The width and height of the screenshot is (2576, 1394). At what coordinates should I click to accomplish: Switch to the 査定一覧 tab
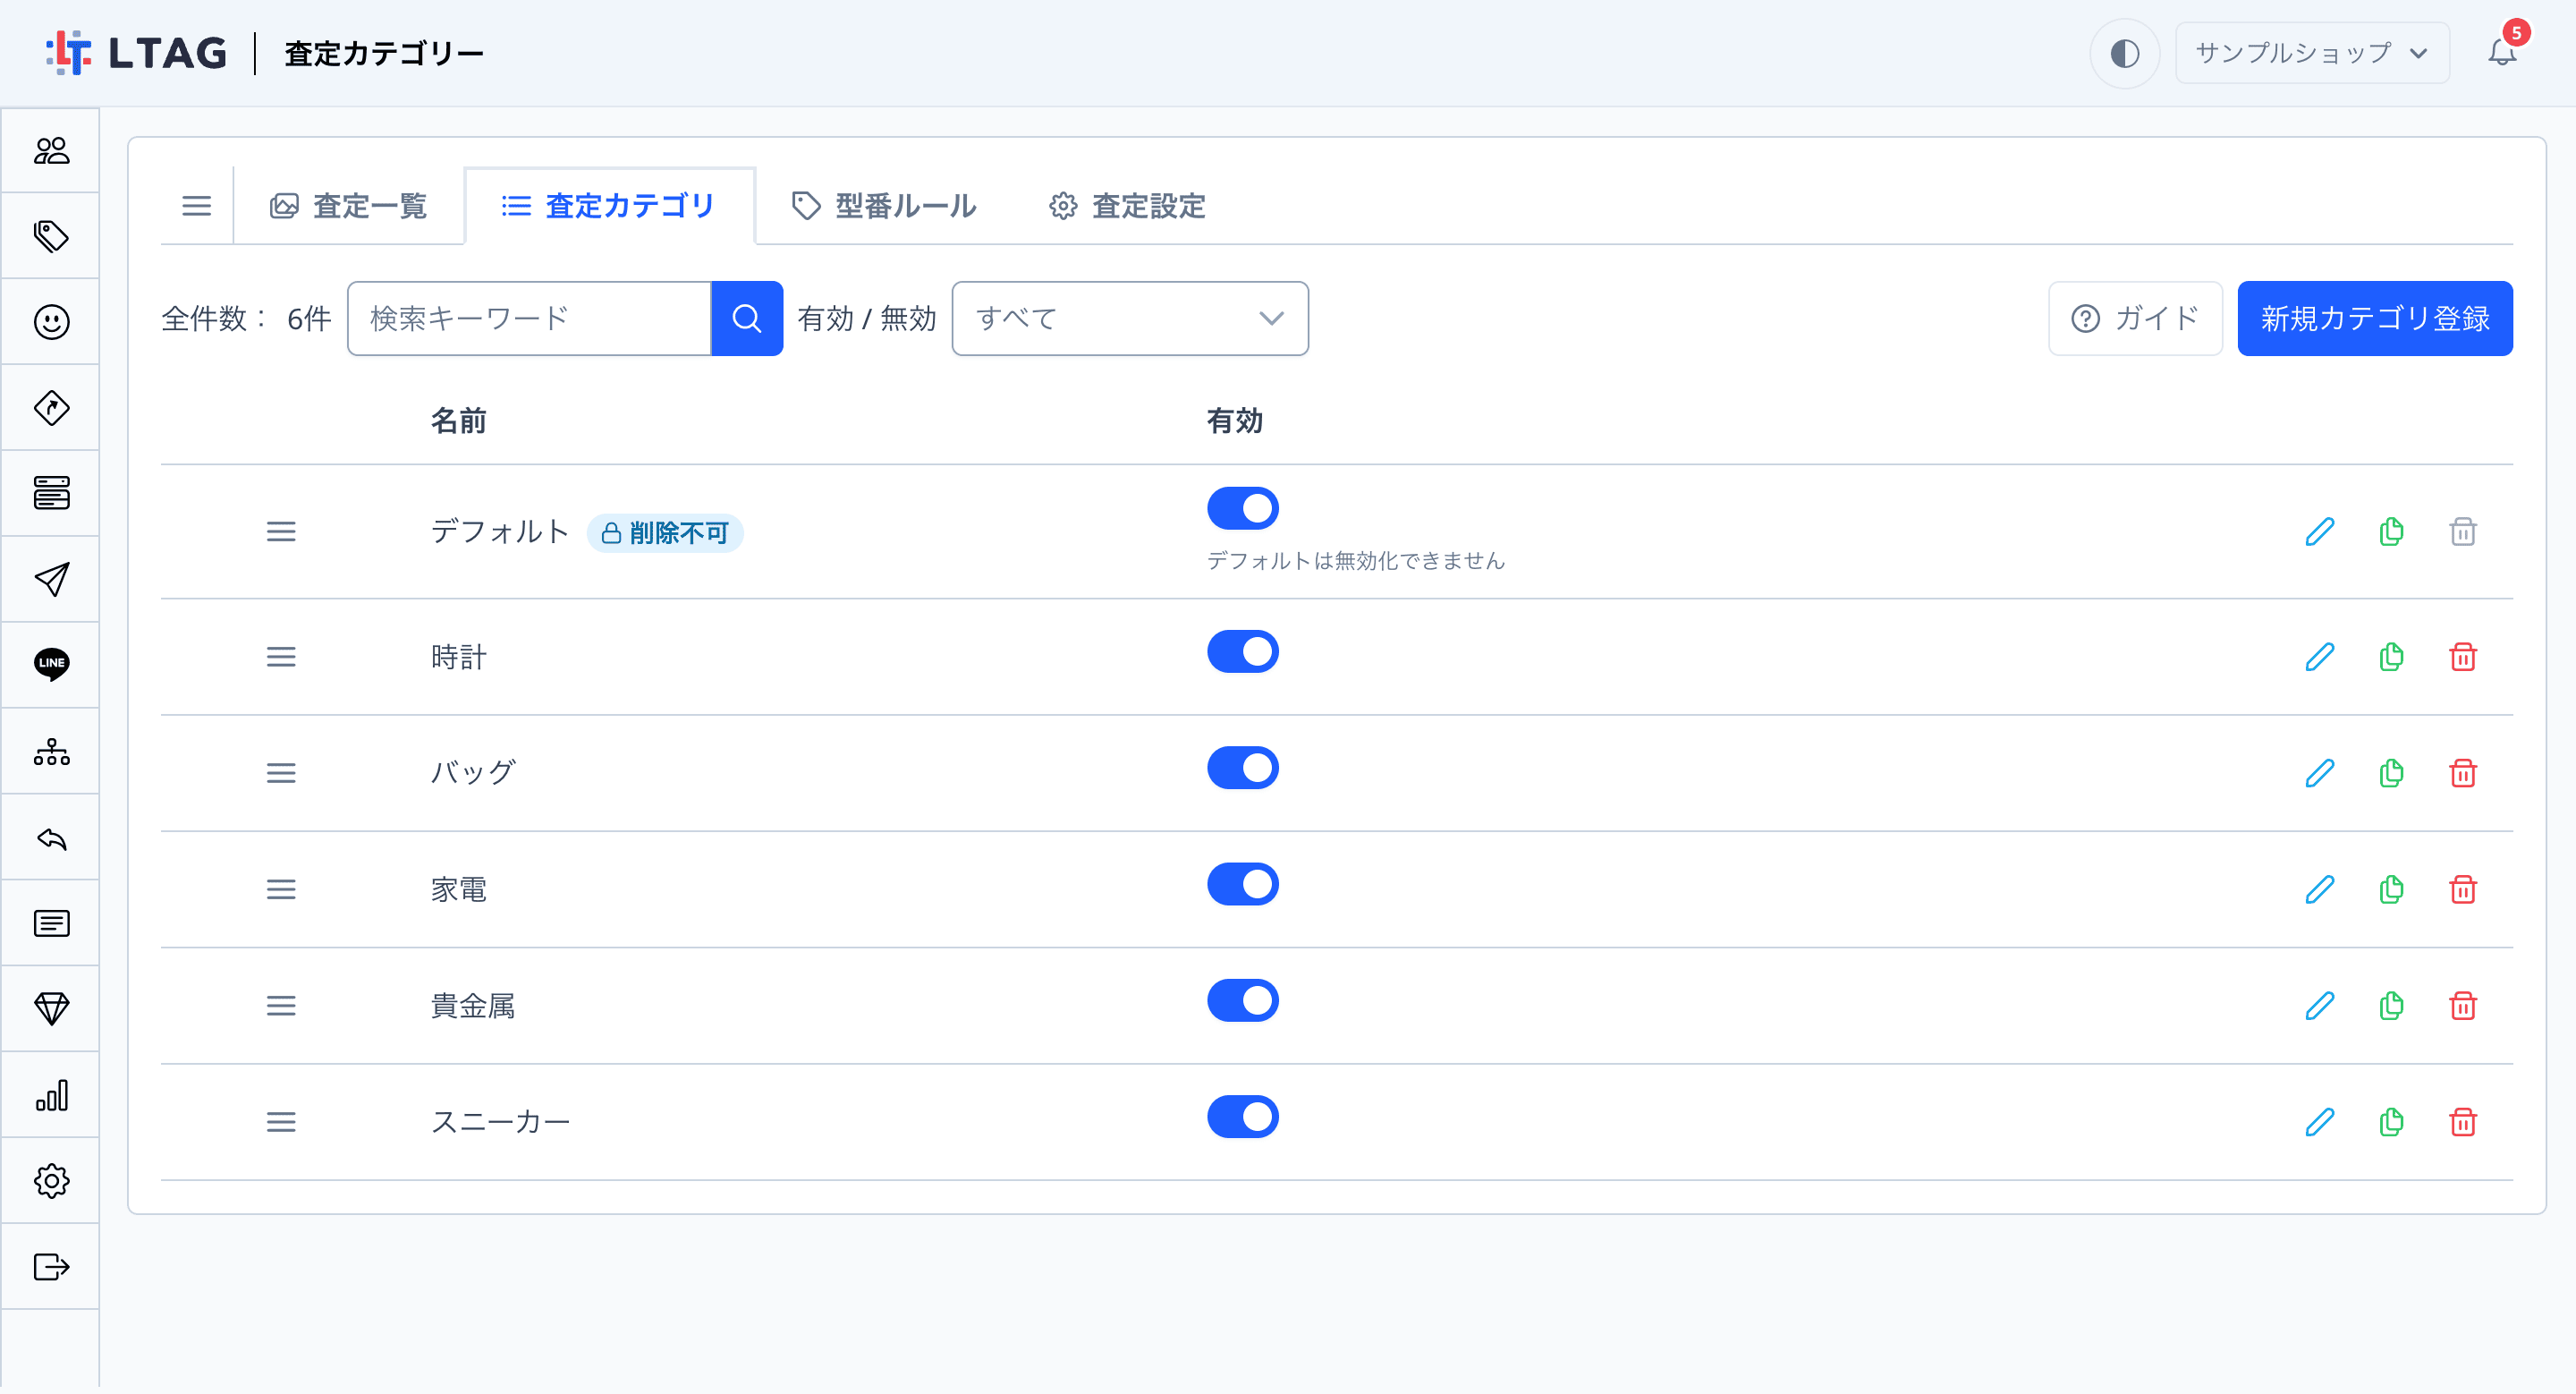click(348, 206)
